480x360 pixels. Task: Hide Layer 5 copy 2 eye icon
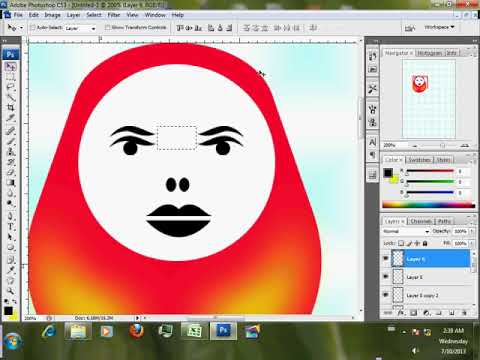click(x=386, y=295)
